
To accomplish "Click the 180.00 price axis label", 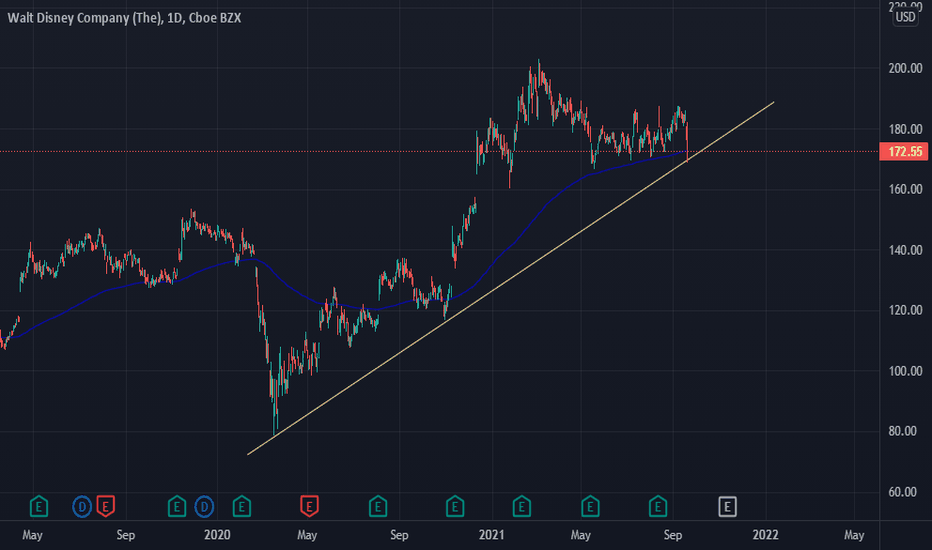I will [905, 129].
